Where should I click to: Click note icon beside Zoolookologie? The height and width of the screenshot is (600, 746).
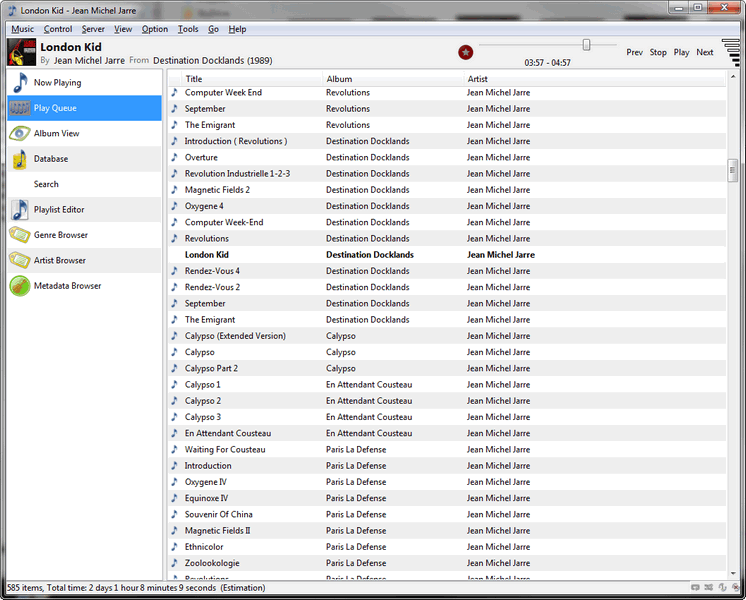tap(175, 563)
